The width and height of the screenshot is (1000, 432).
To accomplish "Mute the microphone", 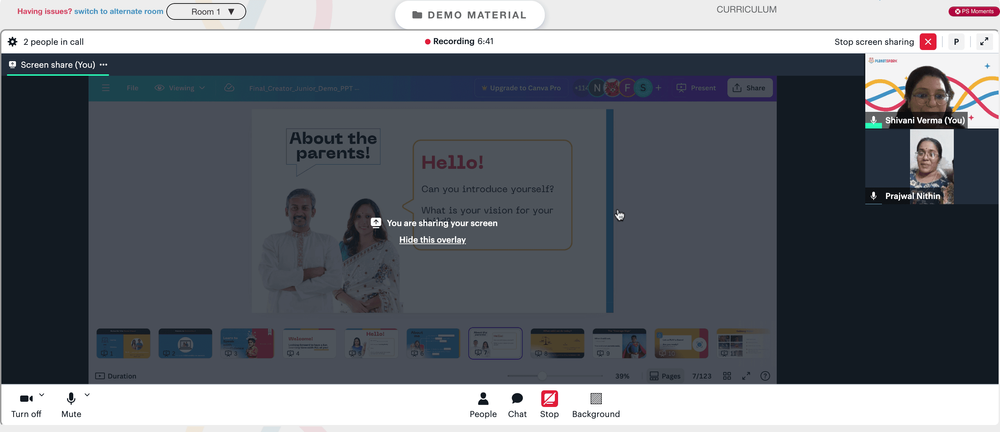I will tap(71, 405).
